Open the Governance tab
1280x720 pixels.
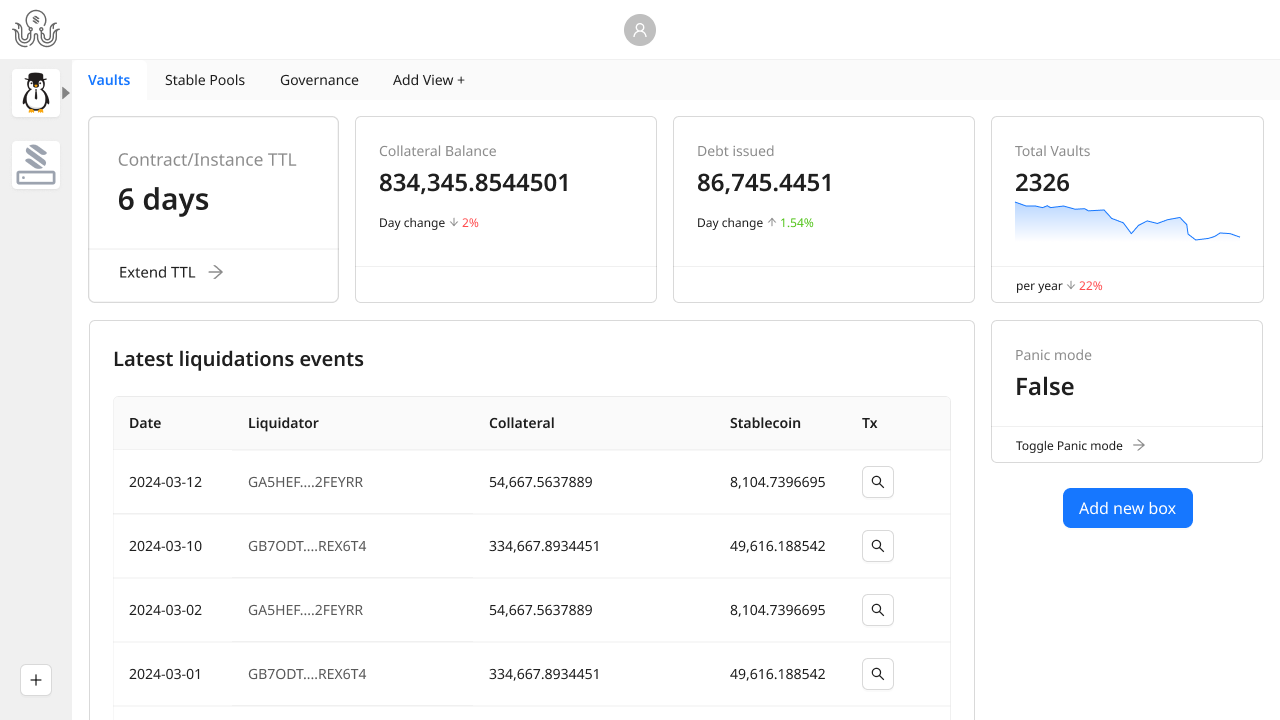click(319, 80)
